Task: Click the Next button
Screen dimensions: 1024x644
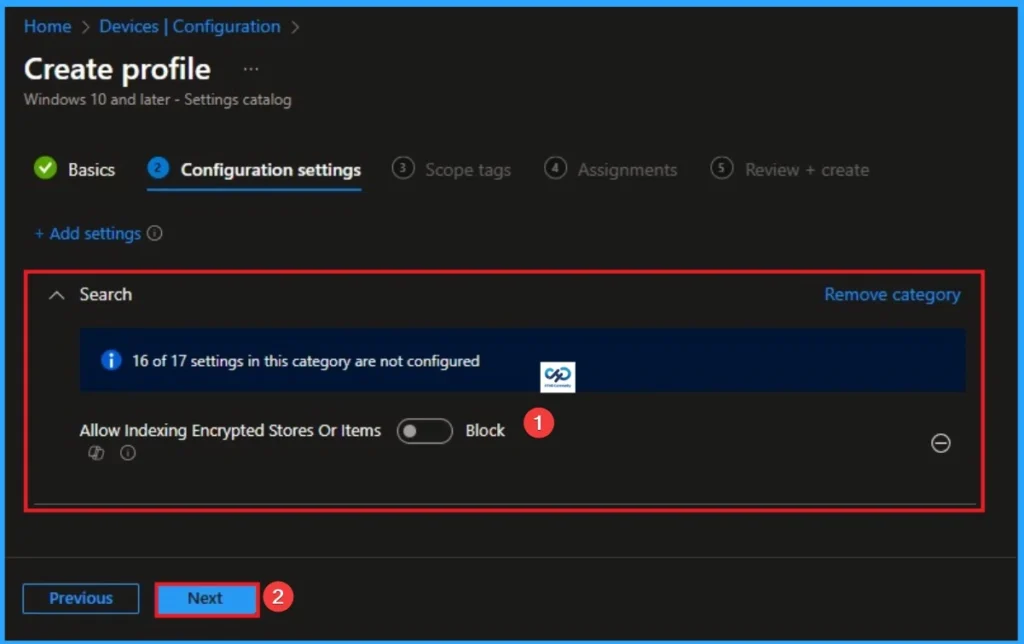Action: 205,598
